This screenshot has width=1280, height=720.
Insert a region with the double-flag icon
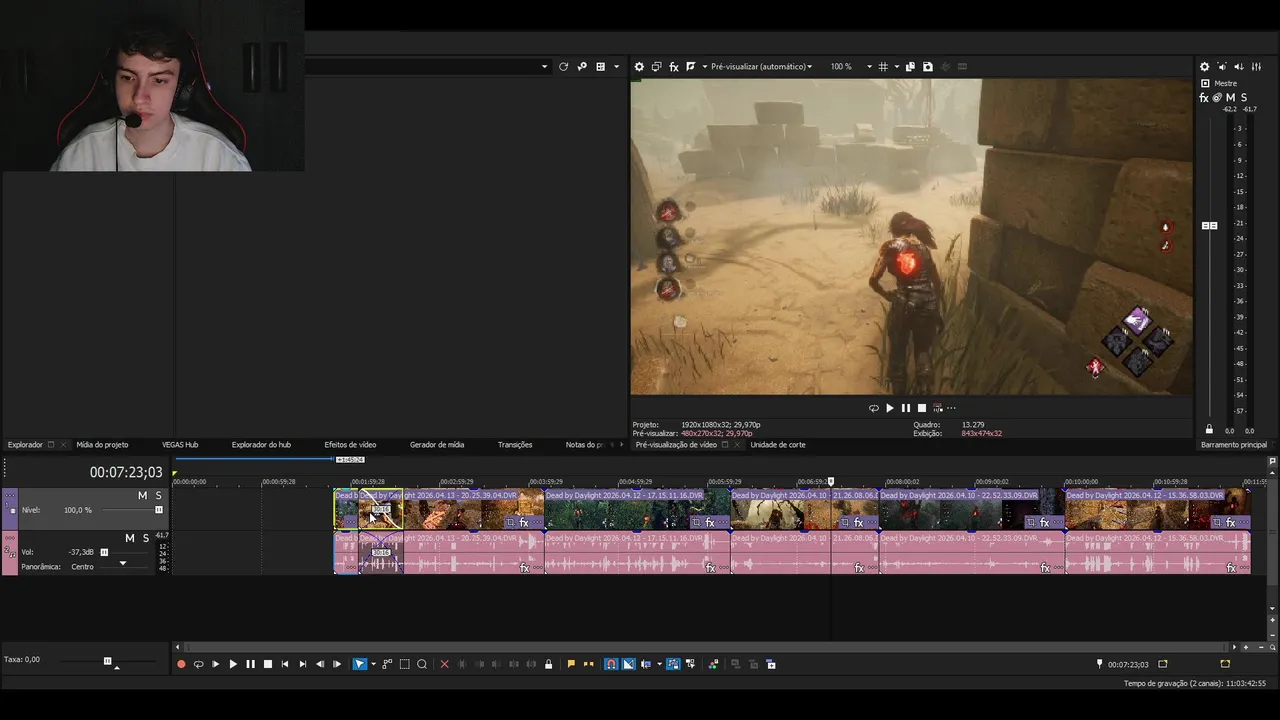pyautogui.click(x=588, y=664)
